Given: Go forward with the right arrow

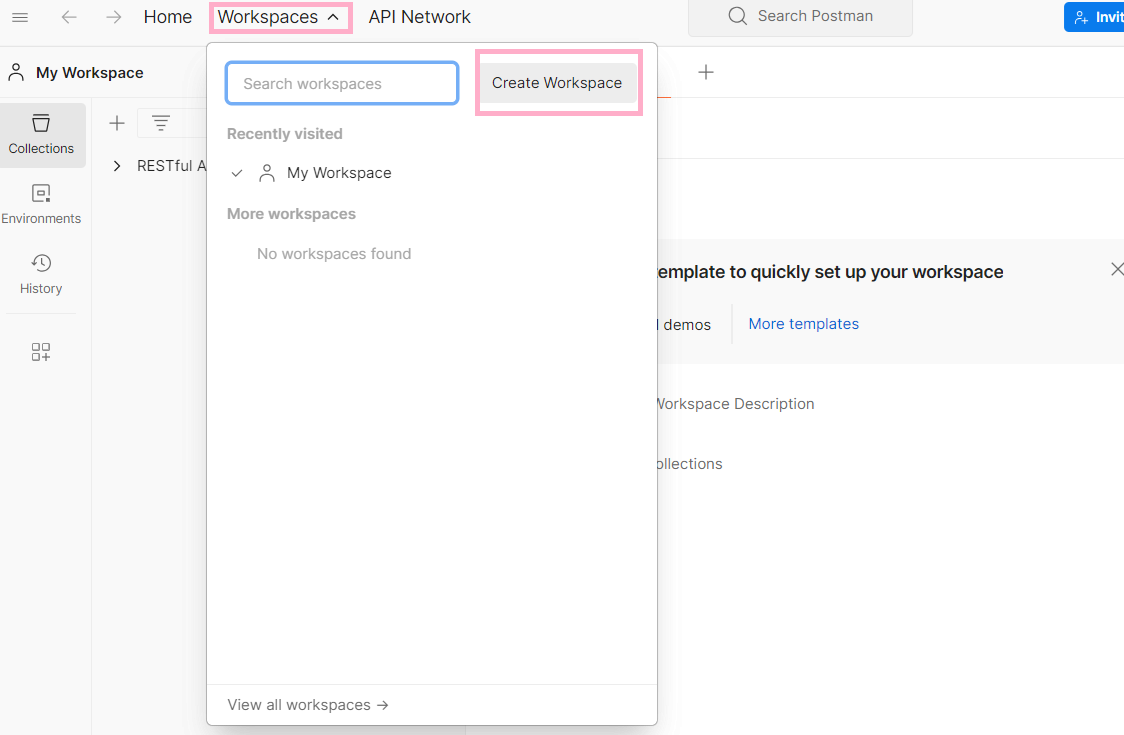Looking at the screenshot, I should tap(113, 17).
